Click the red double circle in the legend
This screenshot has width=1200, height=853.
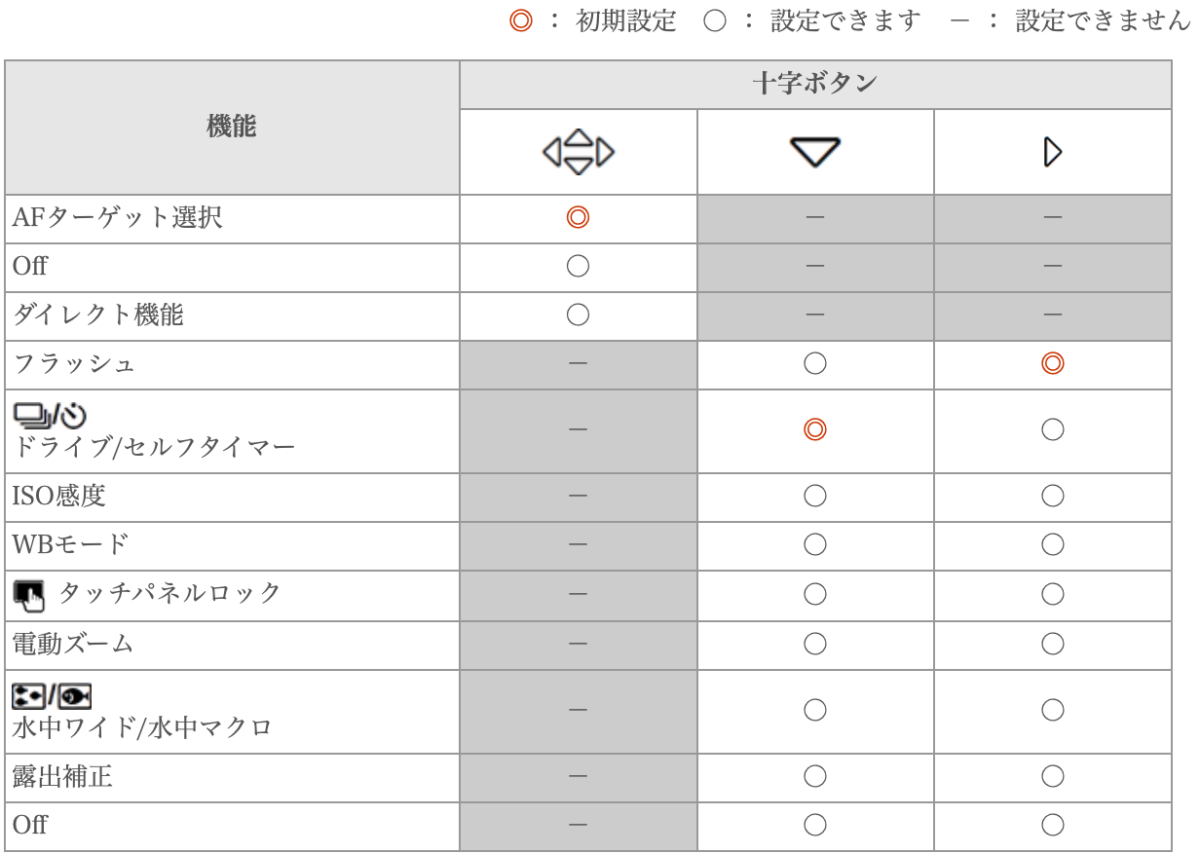coord(519,22)
